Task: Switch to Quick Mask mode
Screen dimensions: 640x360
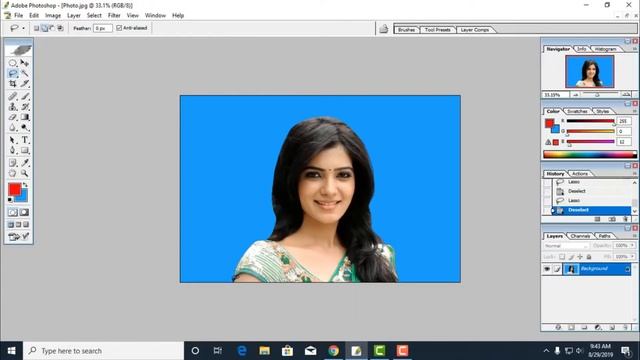Action: coord(24,213)
